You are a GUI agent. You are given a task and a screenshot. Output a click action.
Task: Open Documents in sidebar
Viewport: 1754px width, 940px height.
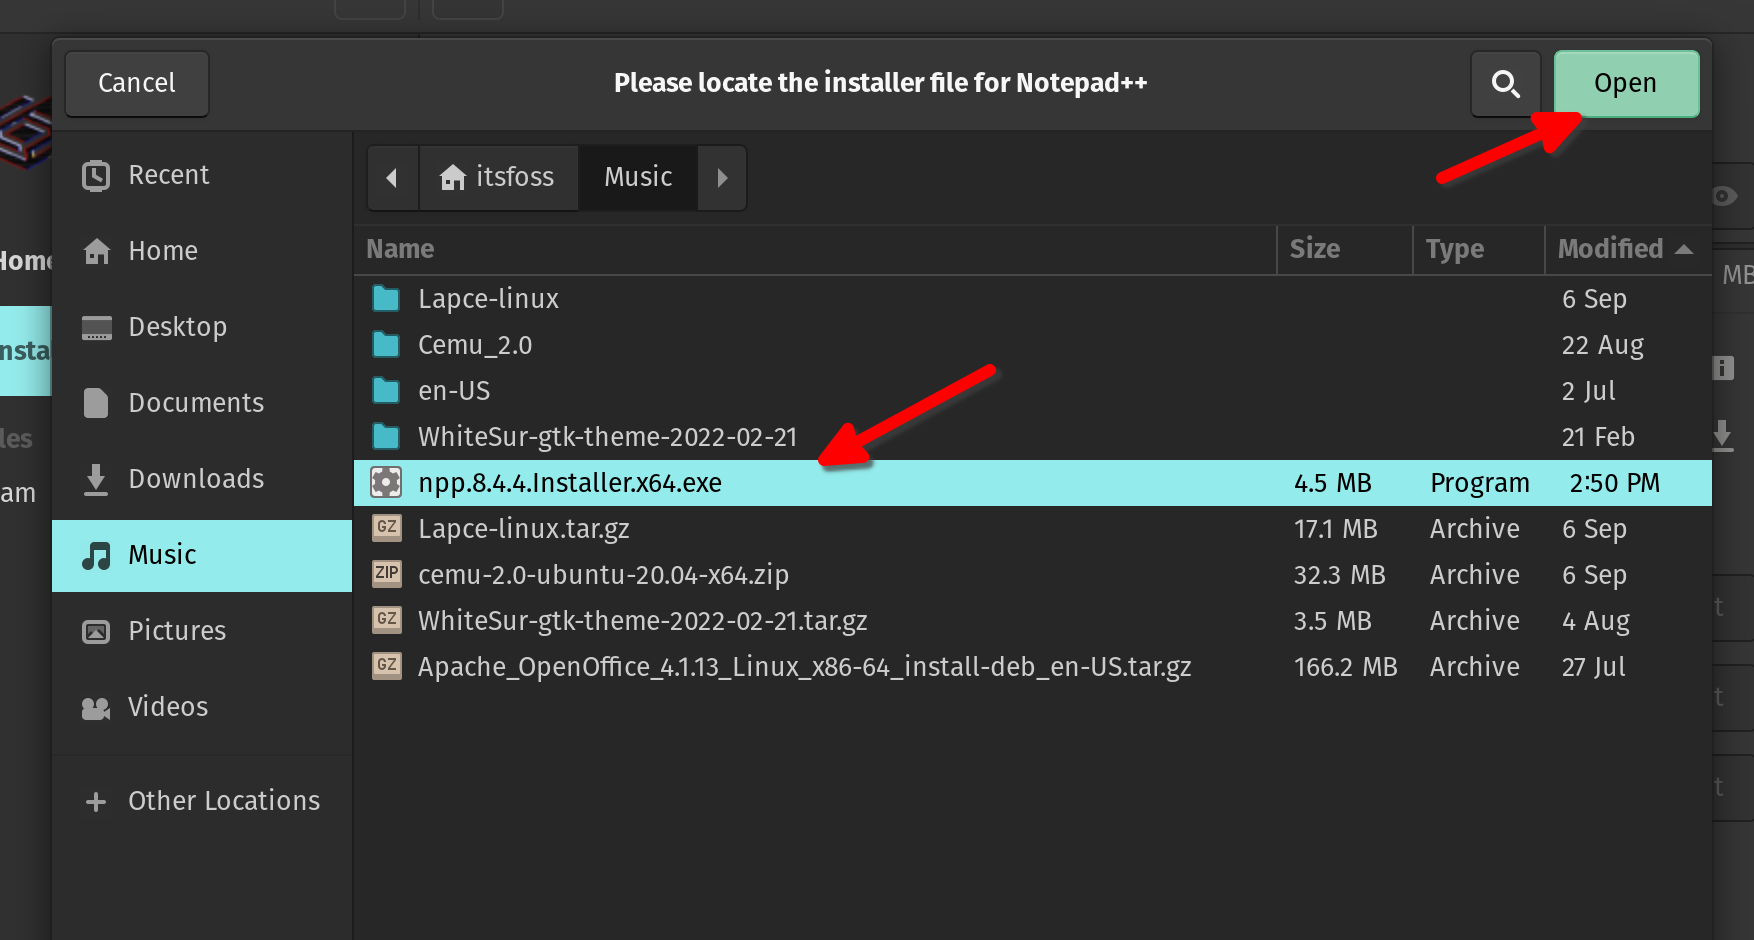click(x=202, y=403)
